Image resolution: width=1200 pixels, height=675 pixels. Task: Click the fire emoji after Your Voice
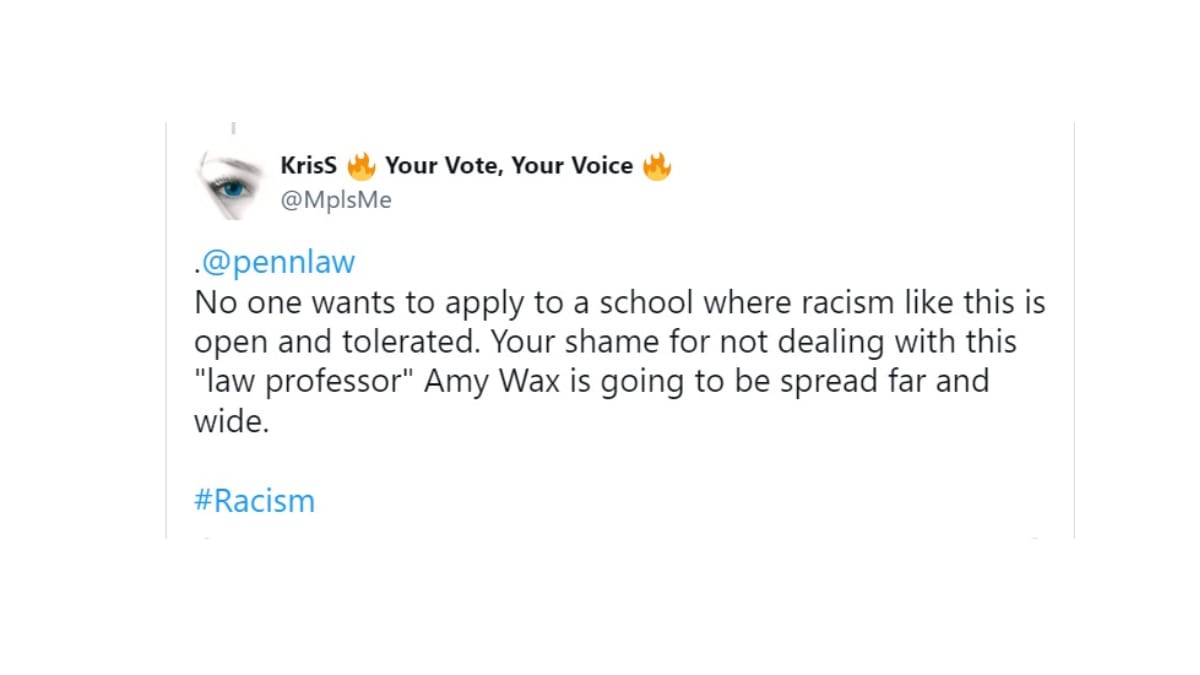click(x=657, y=166)
